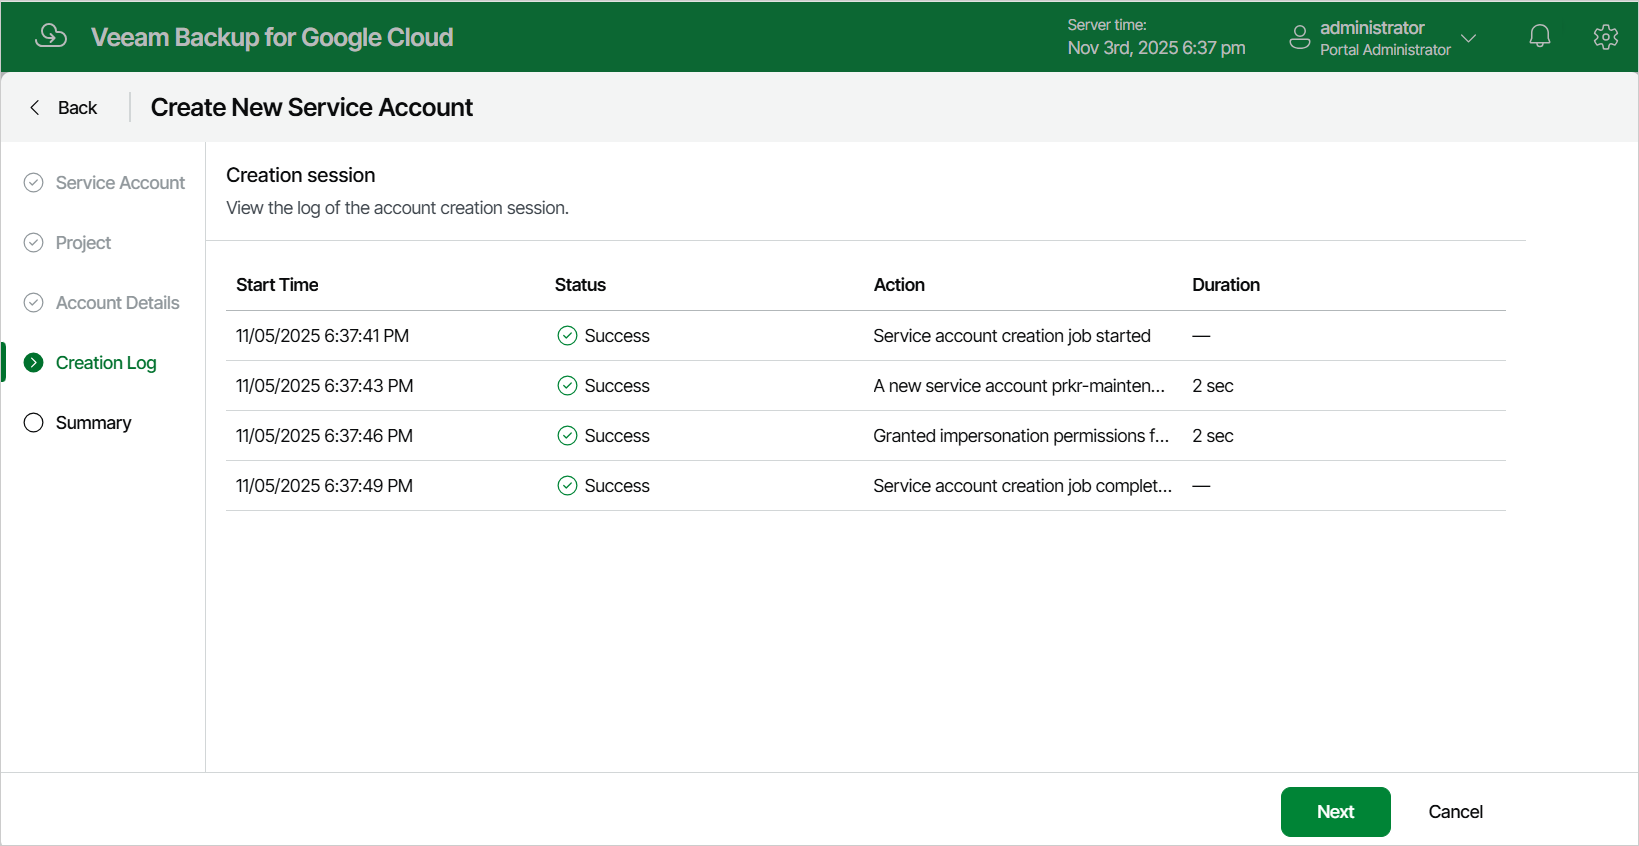1639x846 pixels.
Task: Click 2 sec duration in 6:37:46 row
Action: tap(1213, 436)
